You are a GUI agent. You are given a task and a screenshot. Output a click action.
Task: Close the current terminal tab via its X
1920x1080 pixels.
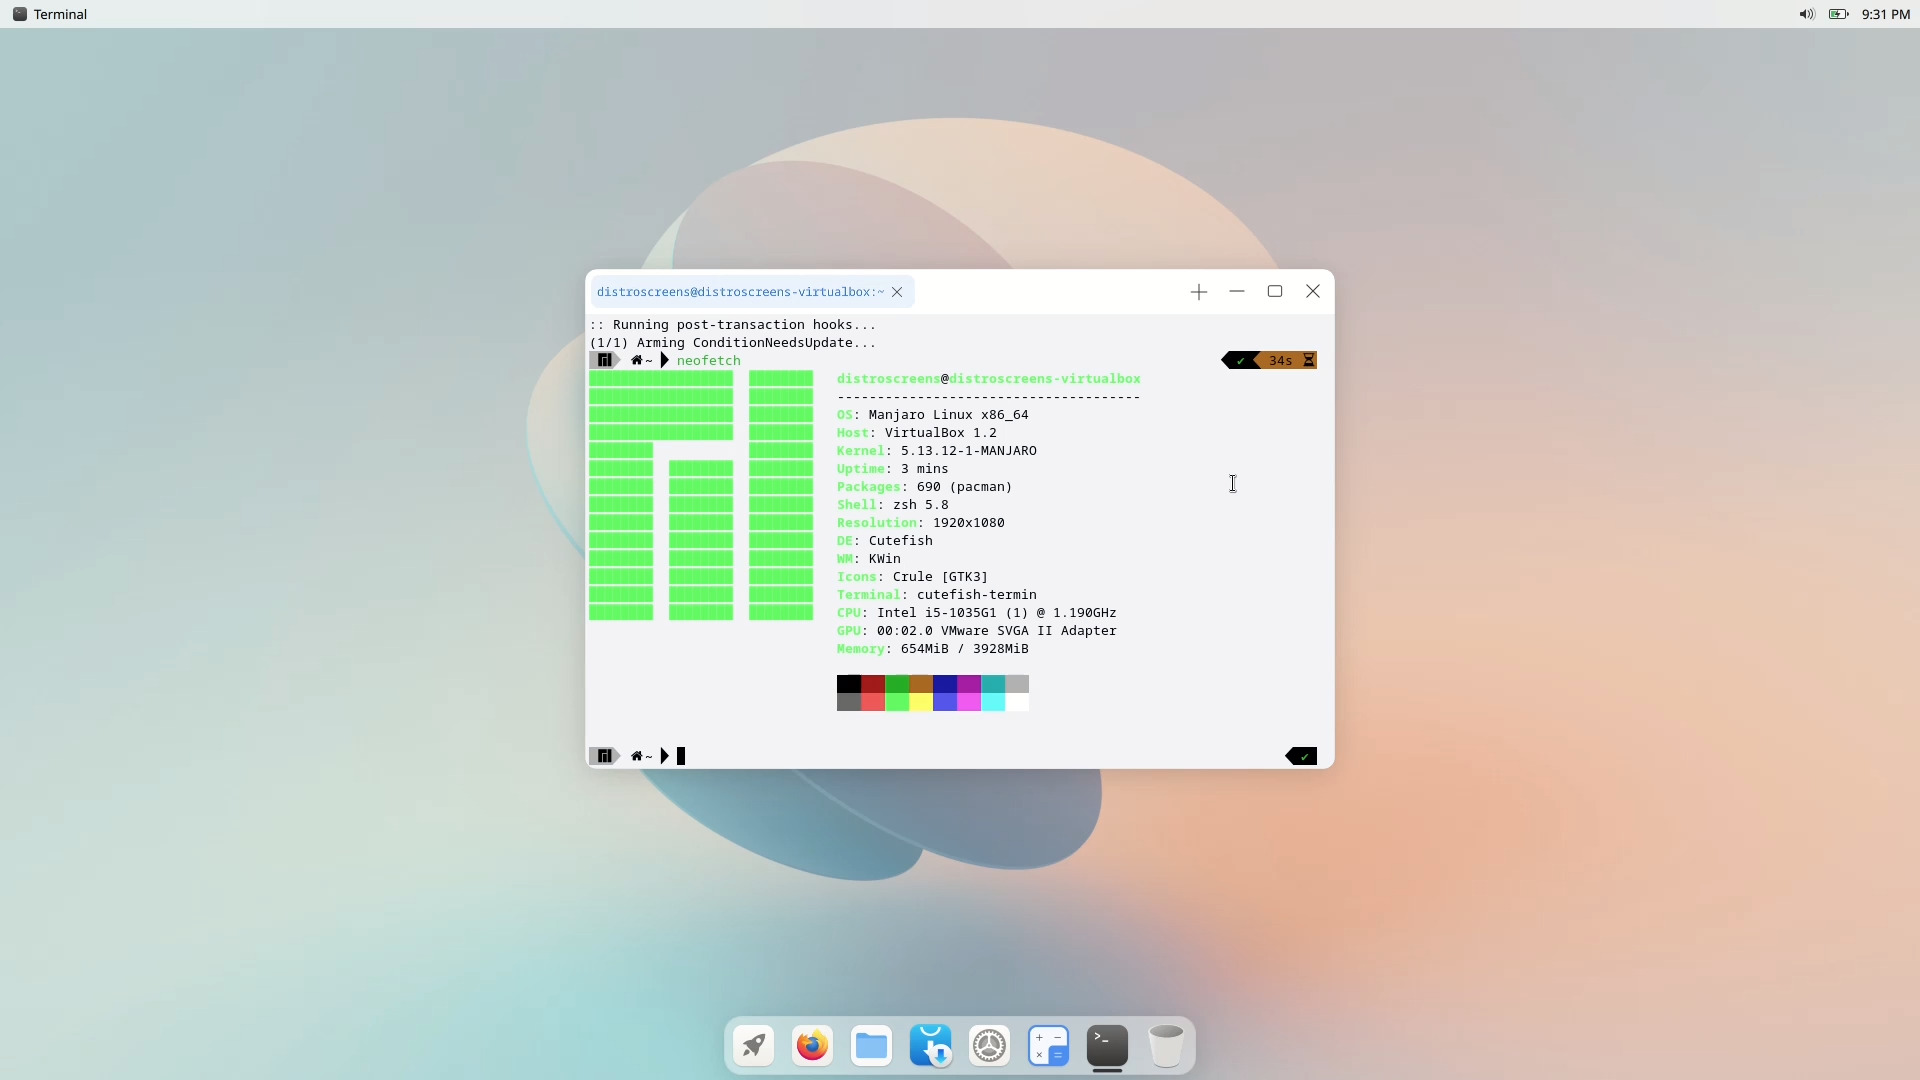tap(897, 291)
